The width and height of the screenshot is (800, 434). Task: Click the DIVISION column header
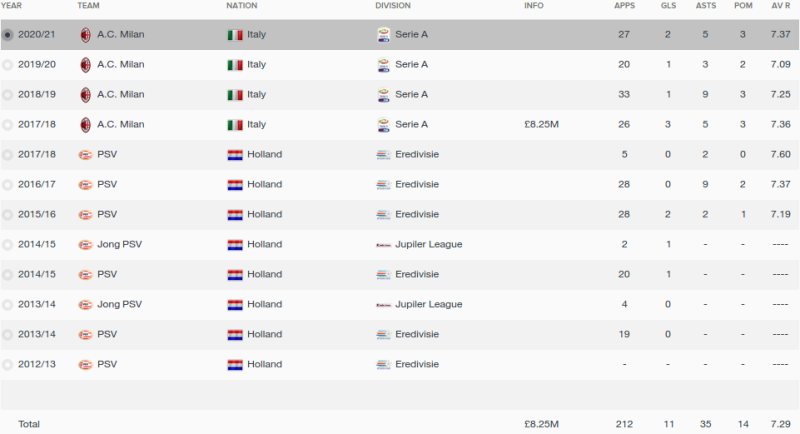tap(393, 6)
